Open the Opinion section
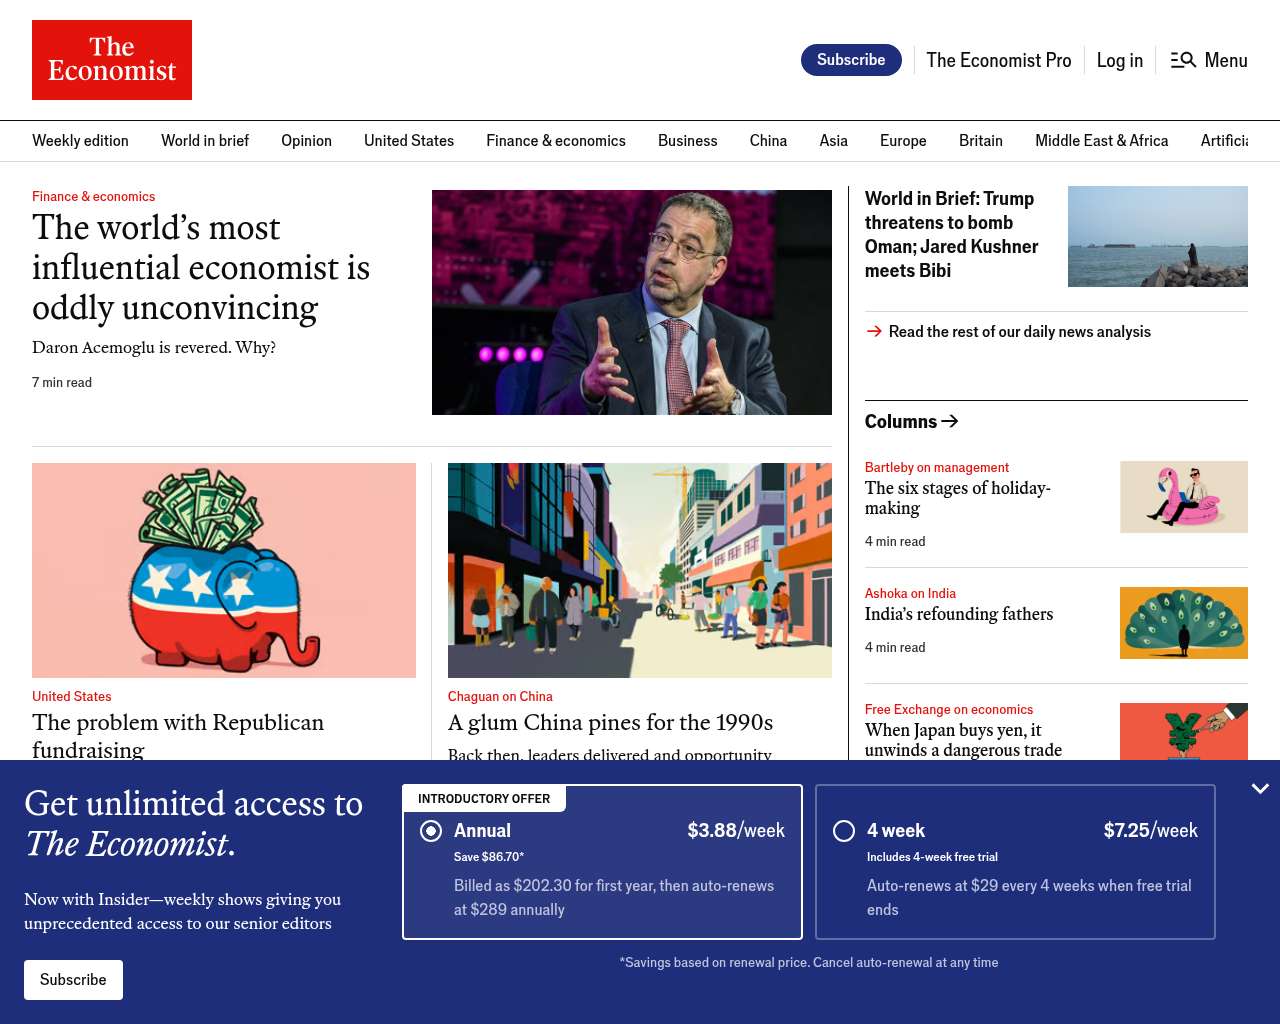 [306, 141]
